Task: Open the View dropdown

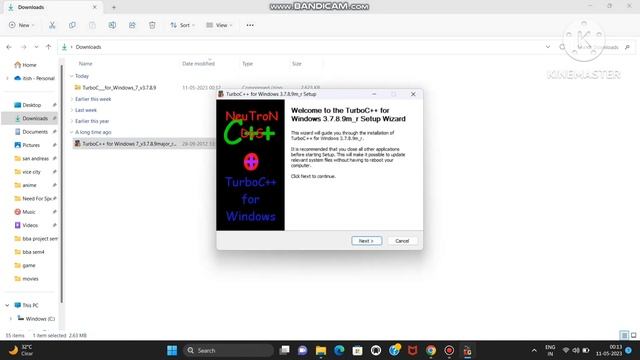Action: [219, 25]
